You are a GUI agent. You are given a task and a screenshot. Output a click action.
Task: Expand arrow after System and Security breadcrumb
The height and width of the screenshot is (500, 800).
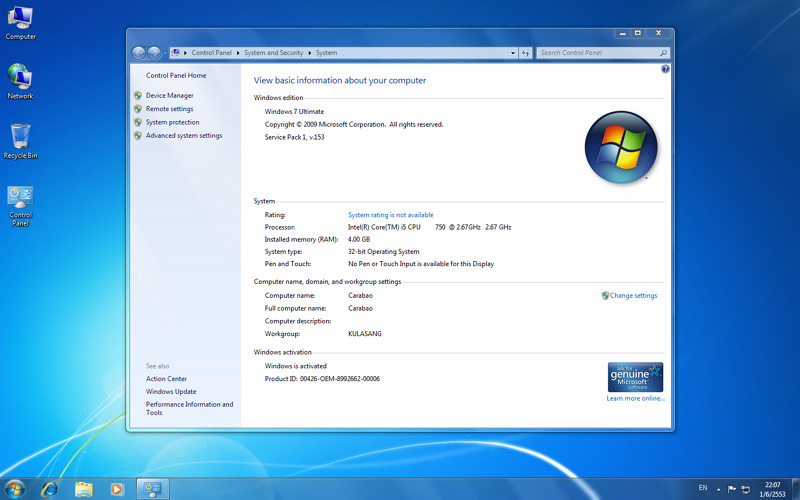click(309, 53)
